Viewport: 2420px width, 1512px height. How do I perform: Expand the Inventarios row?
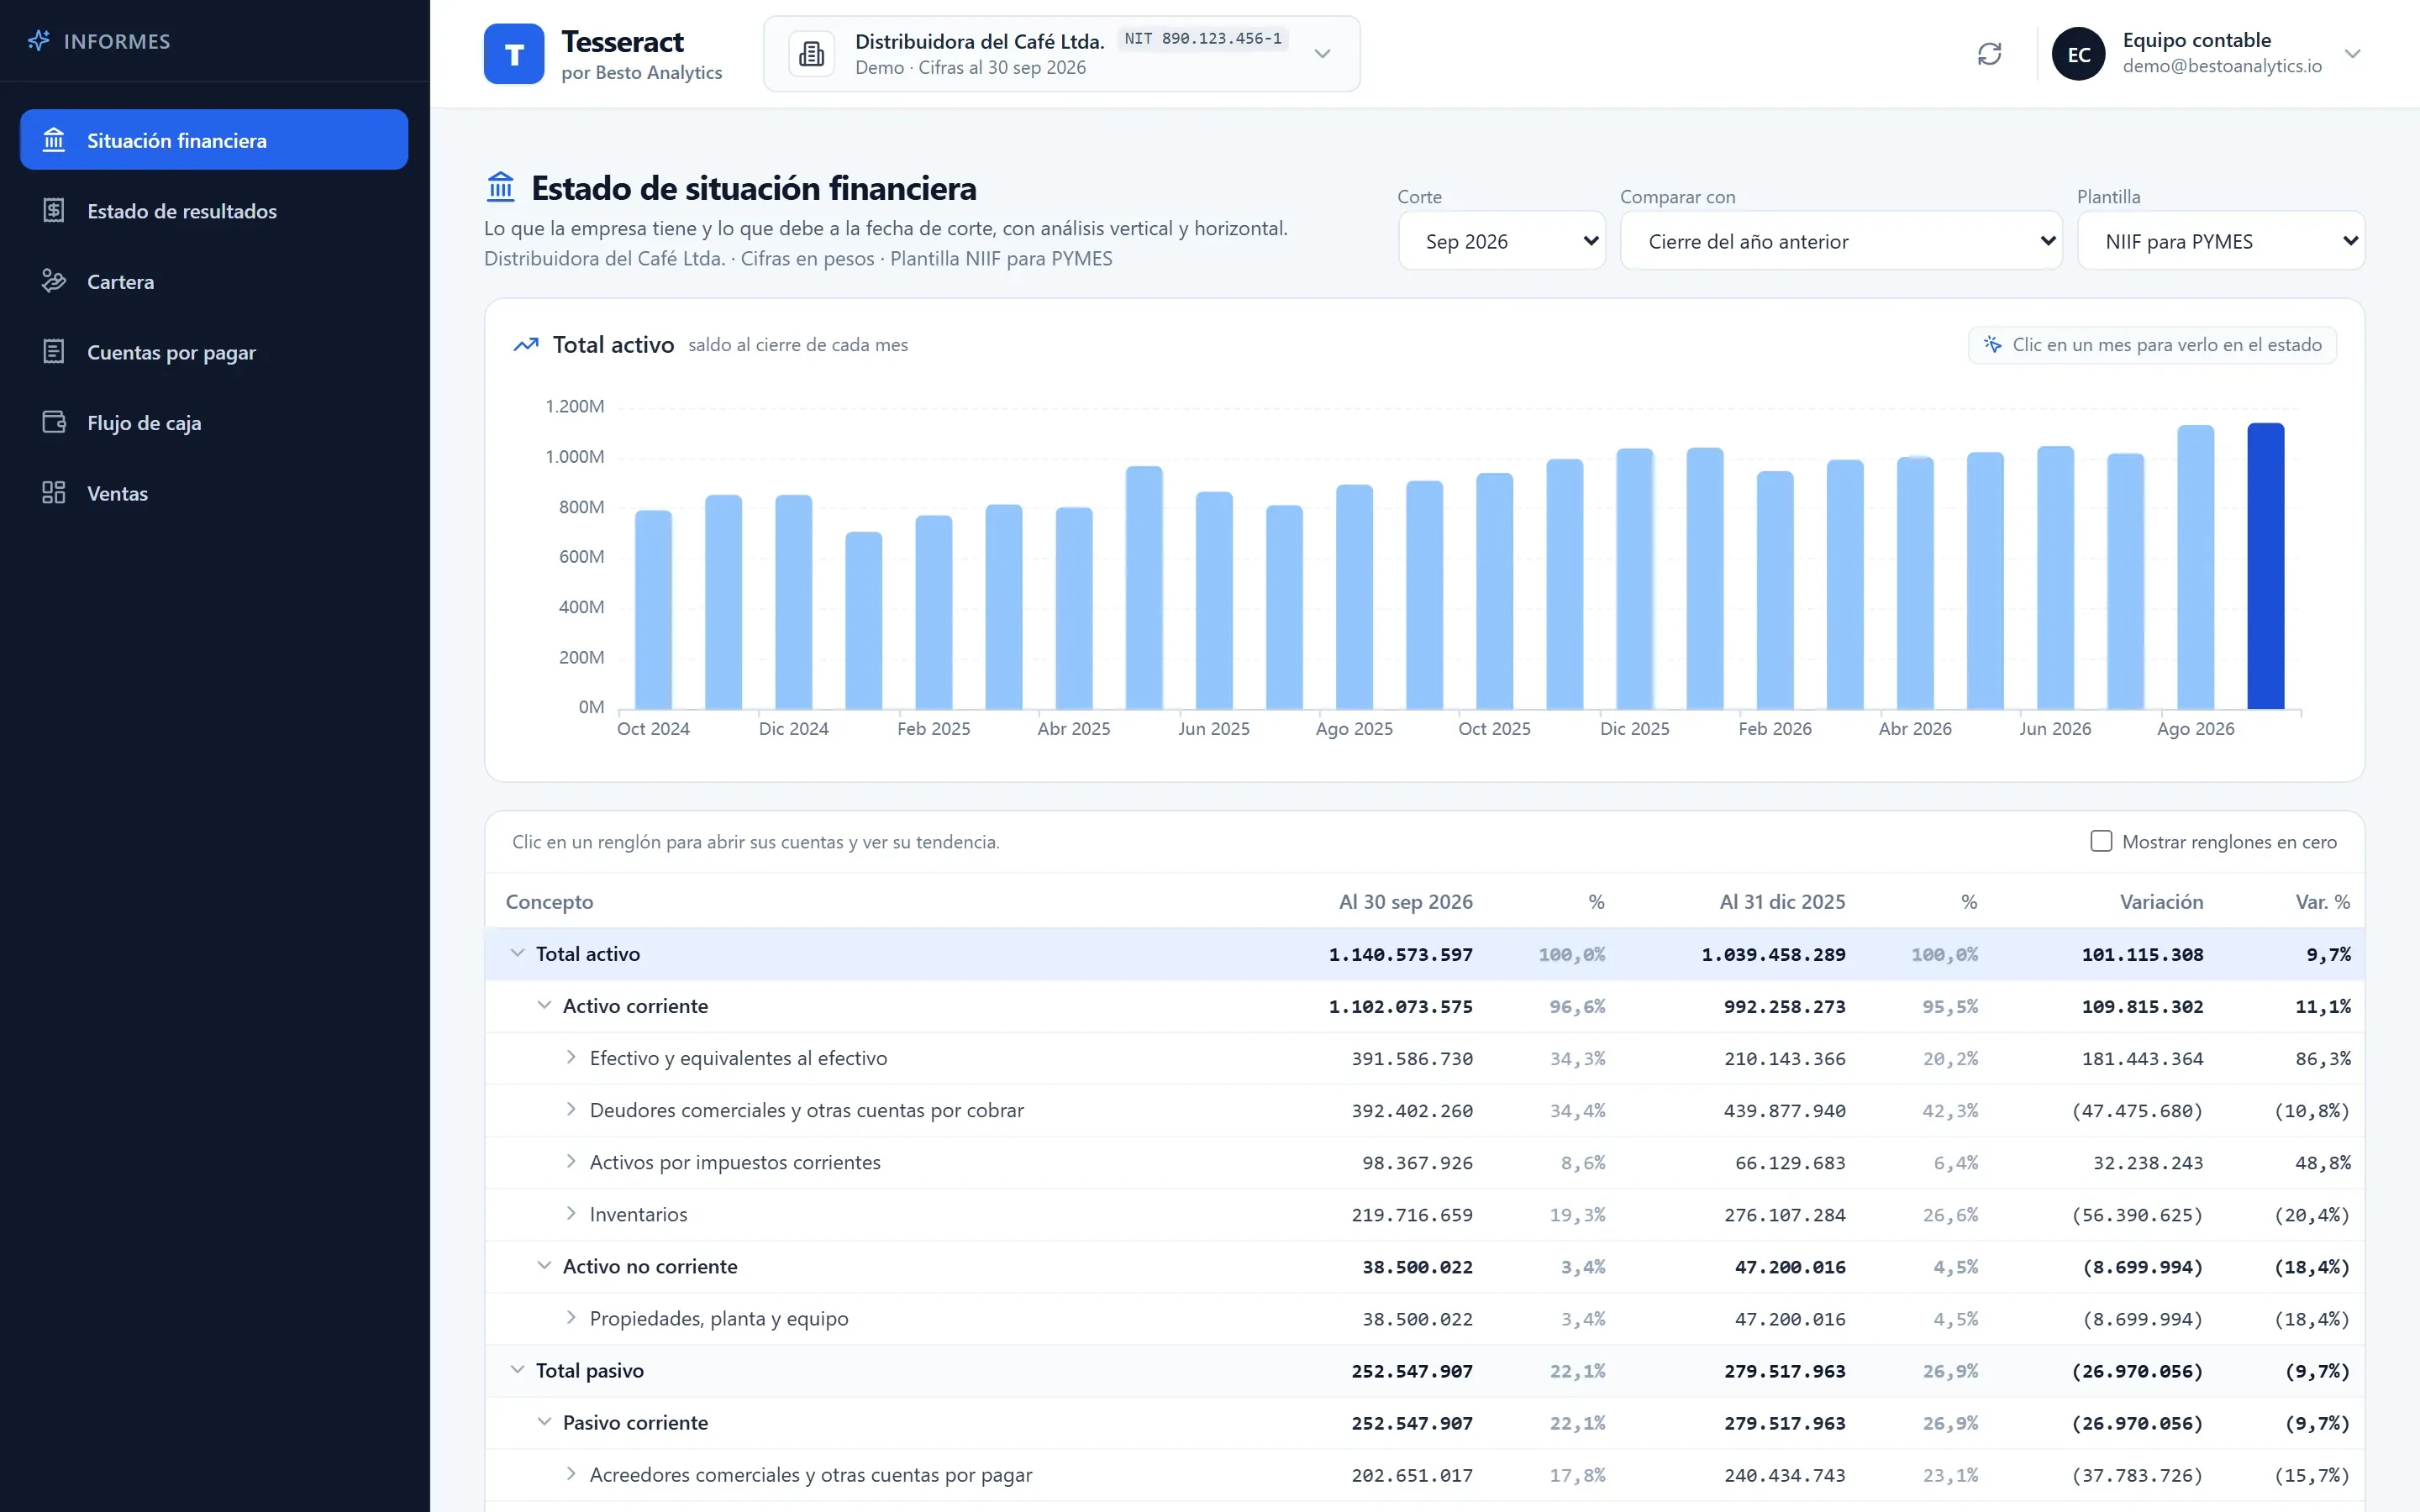point(571,1214)
